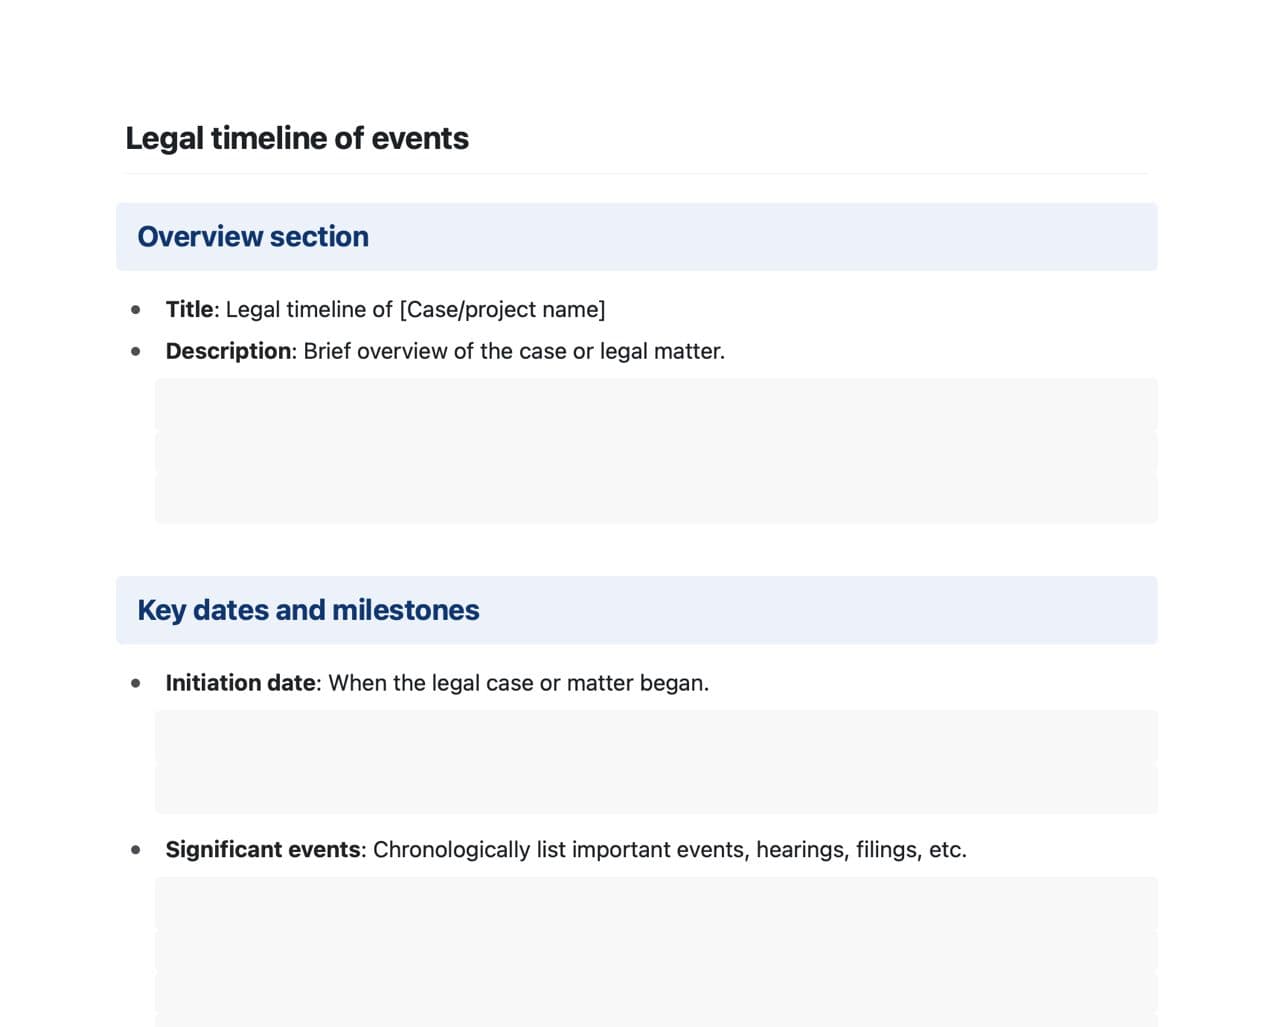Viewport: 1280px width, 1027px height.
Task: Click the bullet point beside "Description"
Action: coord(136,352)
